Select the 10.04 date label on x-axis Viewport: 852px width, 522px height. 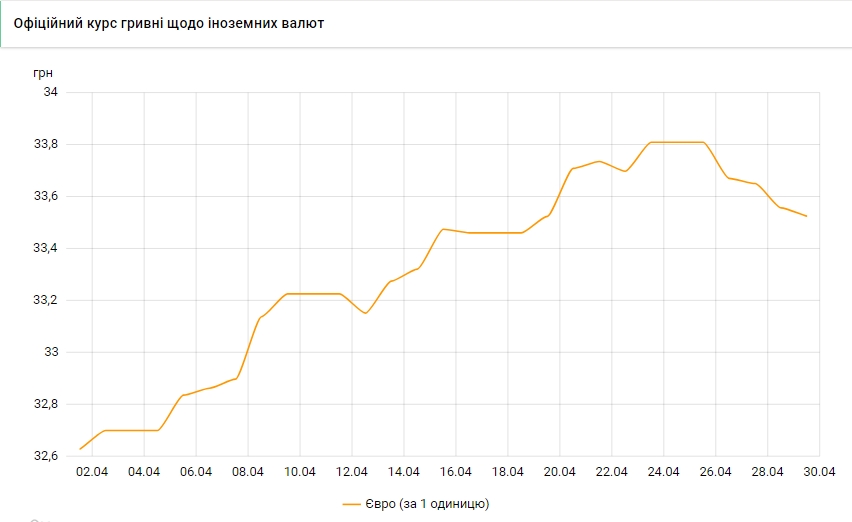pyautogui.click(x=300, y=472)
